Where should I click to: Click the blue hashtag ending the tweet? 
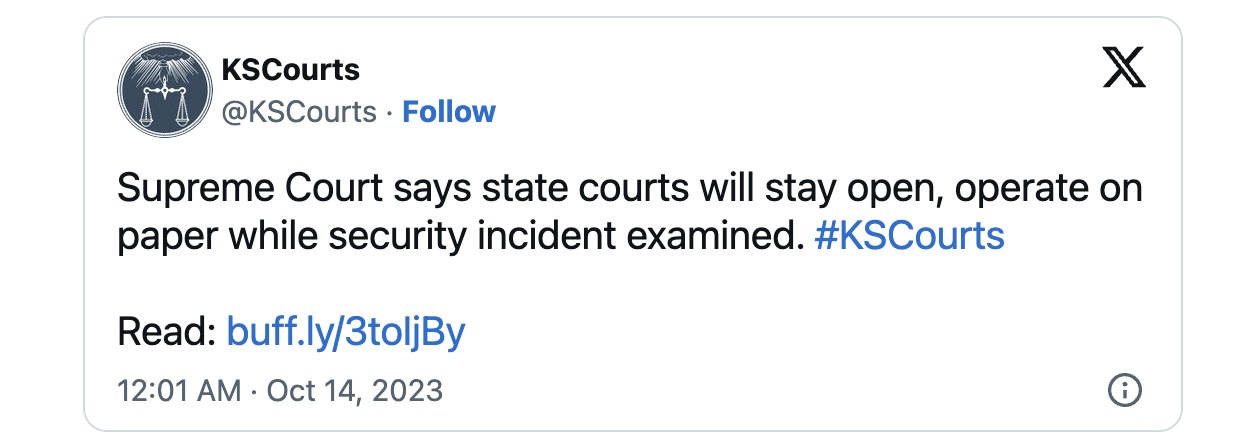click(x=910, y=236)
